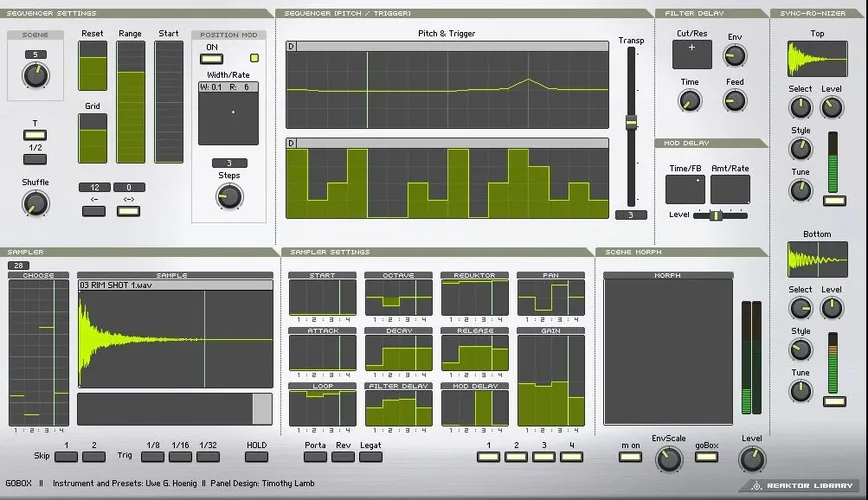This screenshot has height=500, width=868.
Task: Enable Legat switch
Action: coord(370,457)
